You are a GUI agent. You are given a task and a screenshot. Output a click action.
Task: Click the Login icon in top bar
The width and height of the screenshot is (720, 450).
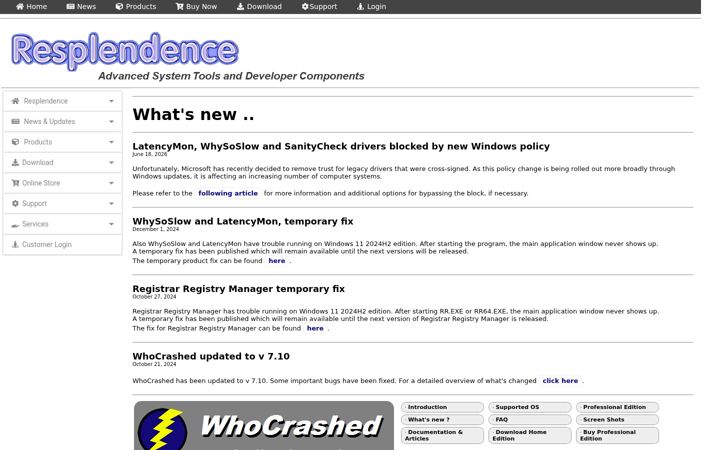360,6
